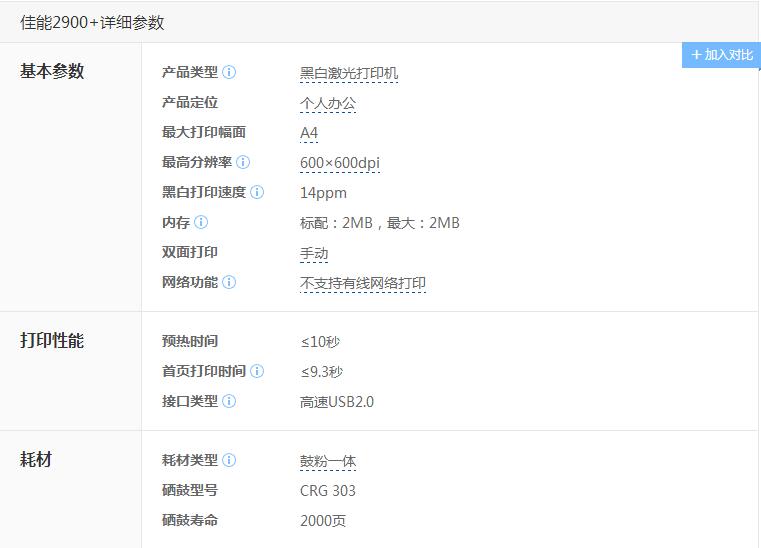This screenshot has width=761, height=548.
Task: Click the 佳能2900+详细参数 heading
Action: [92, 23]
